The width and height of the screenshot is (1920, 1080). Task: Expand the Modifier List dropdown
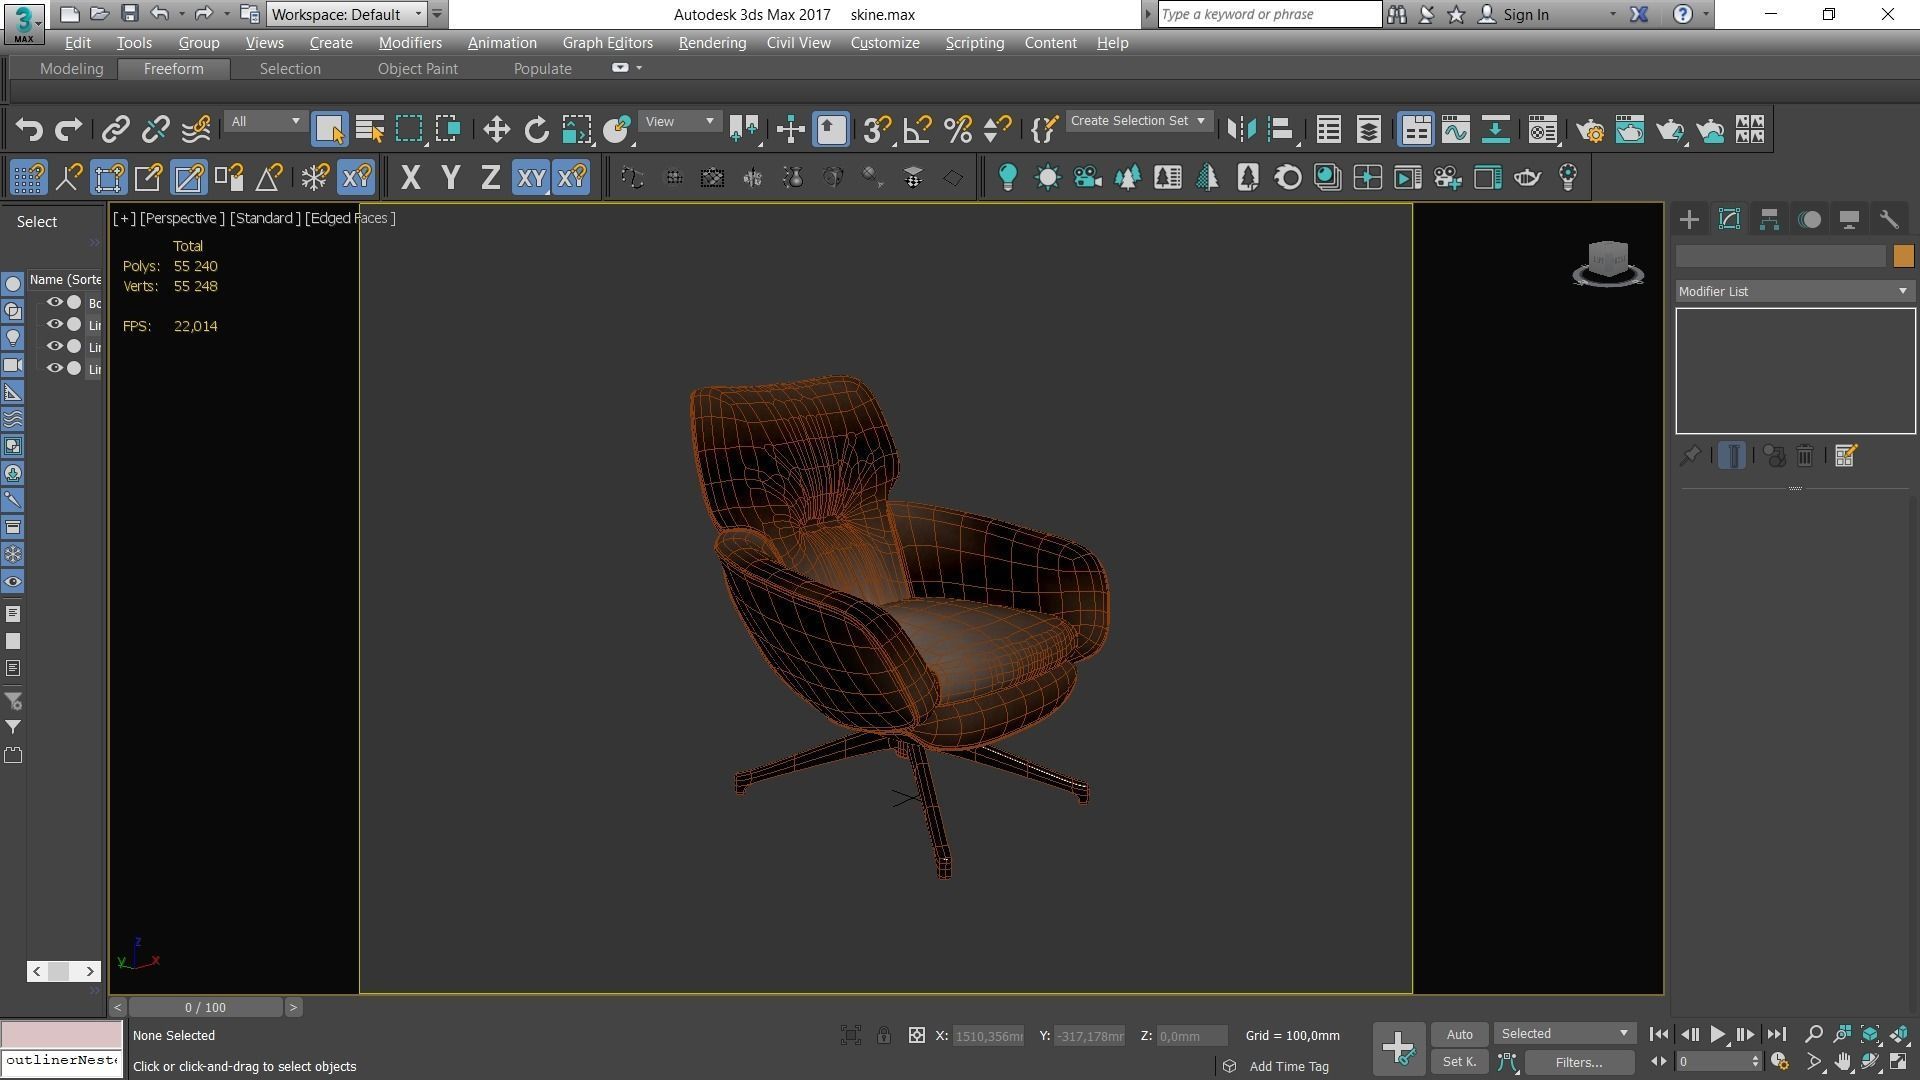pyautogui.click(x=1795, y=291)
